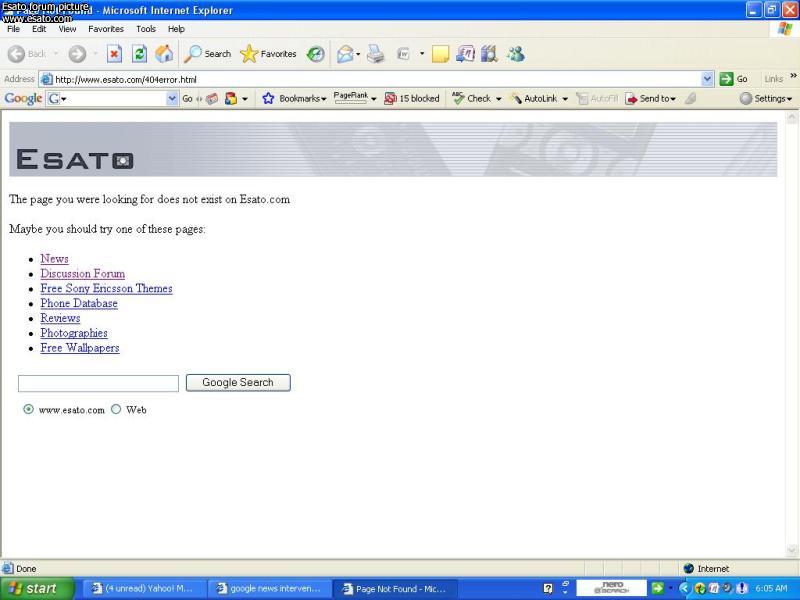Open the Help menu
The image size is (800, 600).
coord(176,29)
